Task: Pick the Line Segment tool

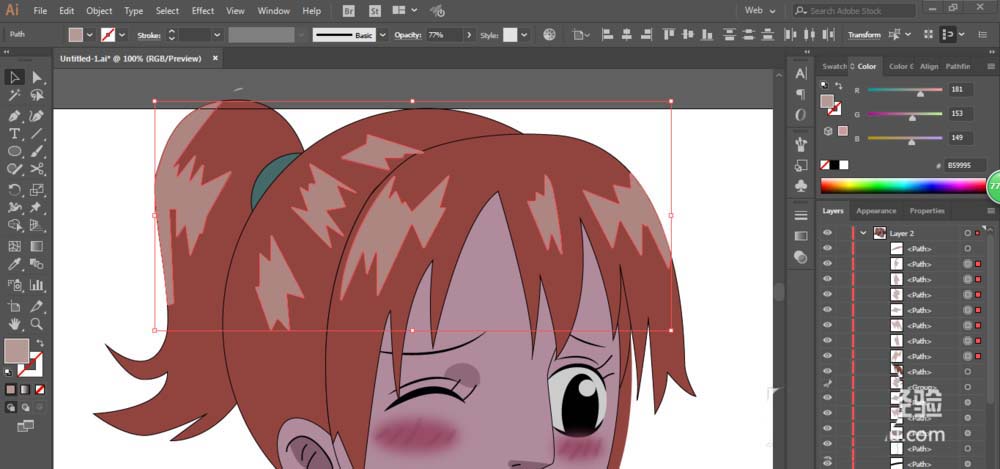Action: [37, 133]
